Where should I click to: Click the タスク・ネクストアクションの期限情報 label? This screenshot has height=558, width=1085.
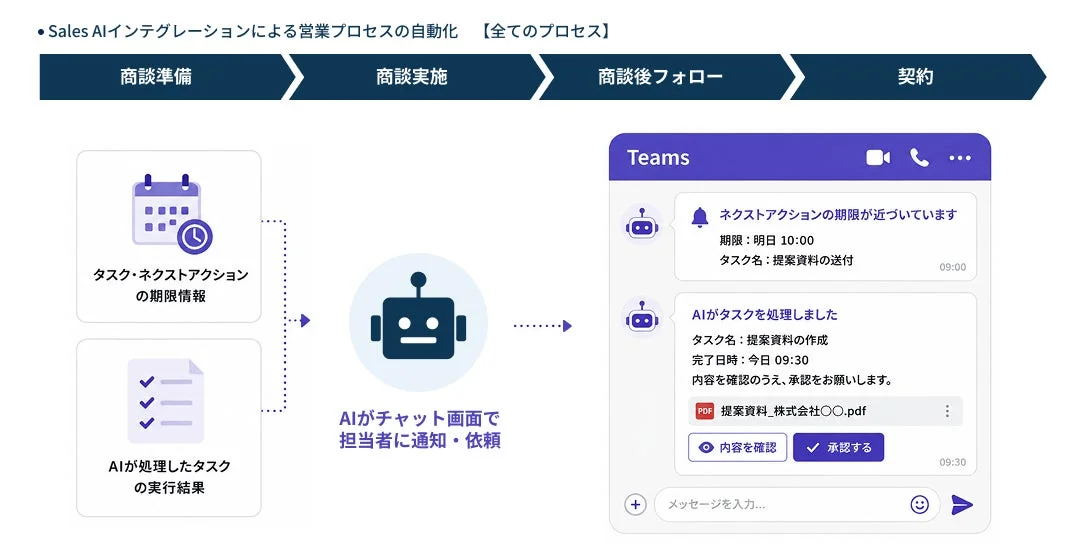click(170, 285)
